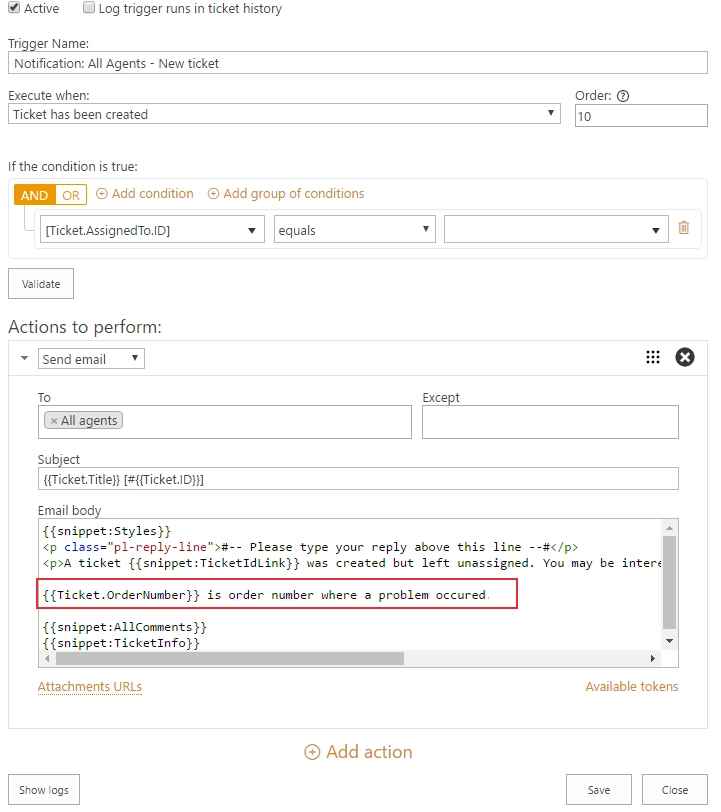Image resolution: width=721 pixels, height=812 pixels.
Task: Click Add group of conditions
Action: click(x=286, y=194)
